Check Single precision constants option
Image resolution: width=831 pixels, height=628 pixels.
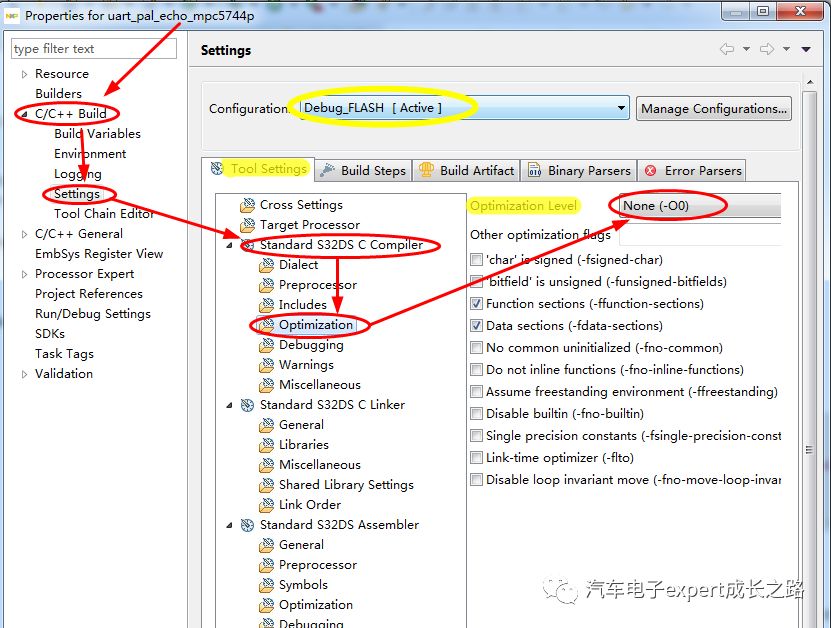point(476,436)
